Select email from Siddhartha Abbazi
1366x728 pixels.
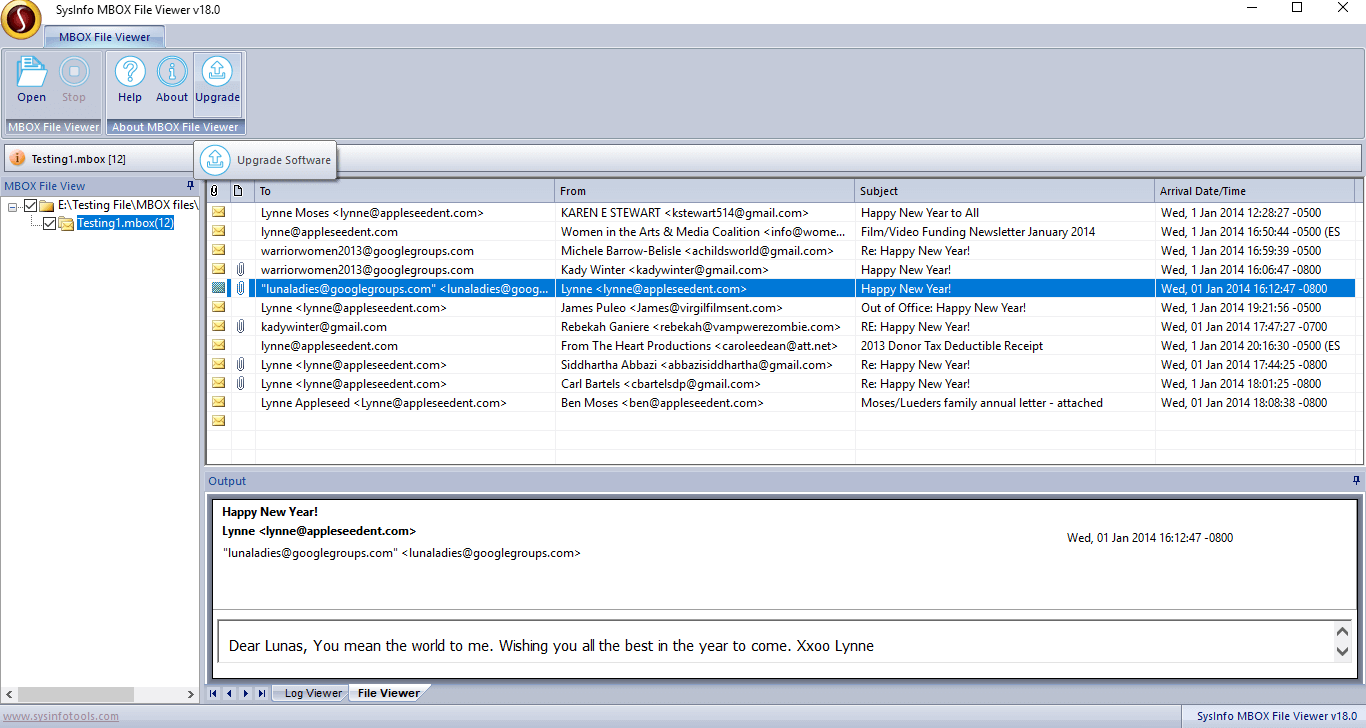[784, 365]
